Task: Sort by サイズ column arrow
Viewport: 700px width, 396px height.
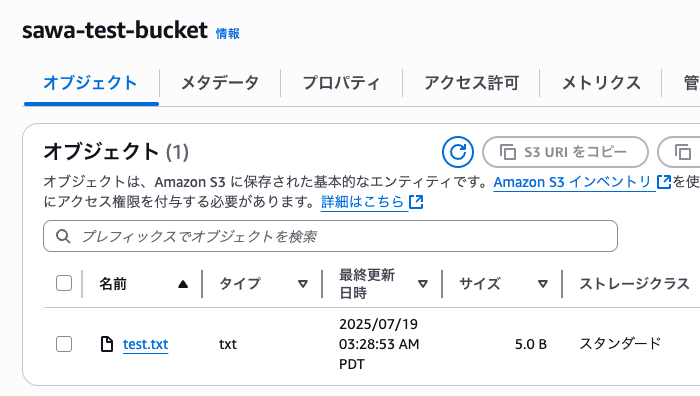Action: pos(542,284)
